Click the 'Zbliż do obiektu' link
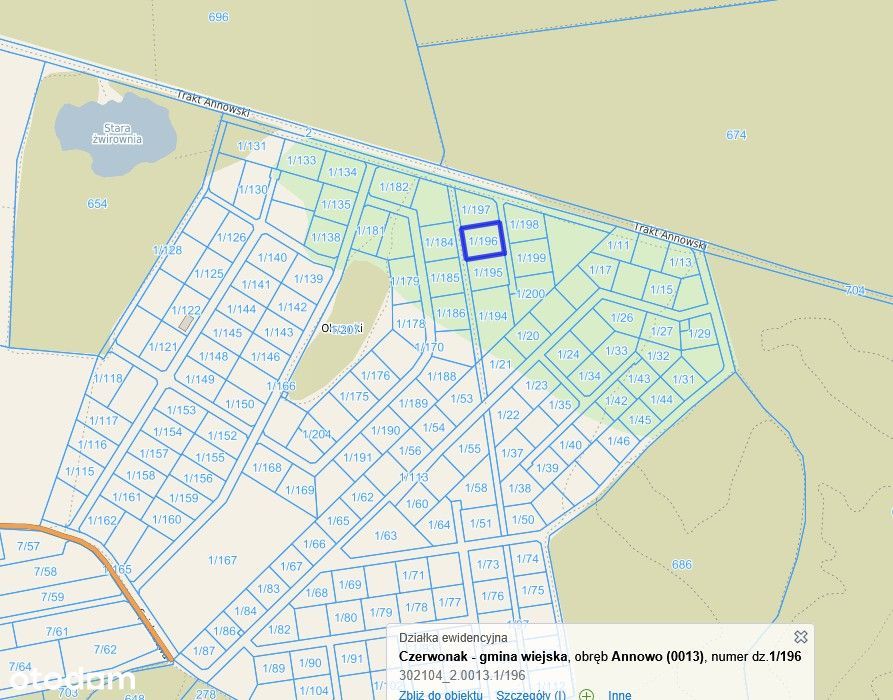893x700 pixels. pos(440,695)
